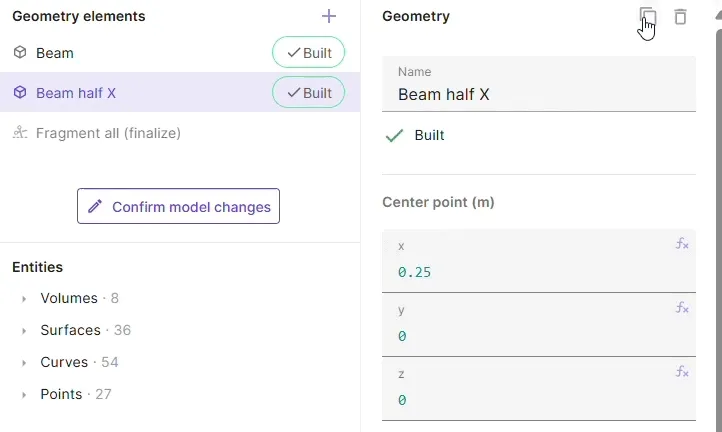Expand the Volumes entity list

point(24,299)
